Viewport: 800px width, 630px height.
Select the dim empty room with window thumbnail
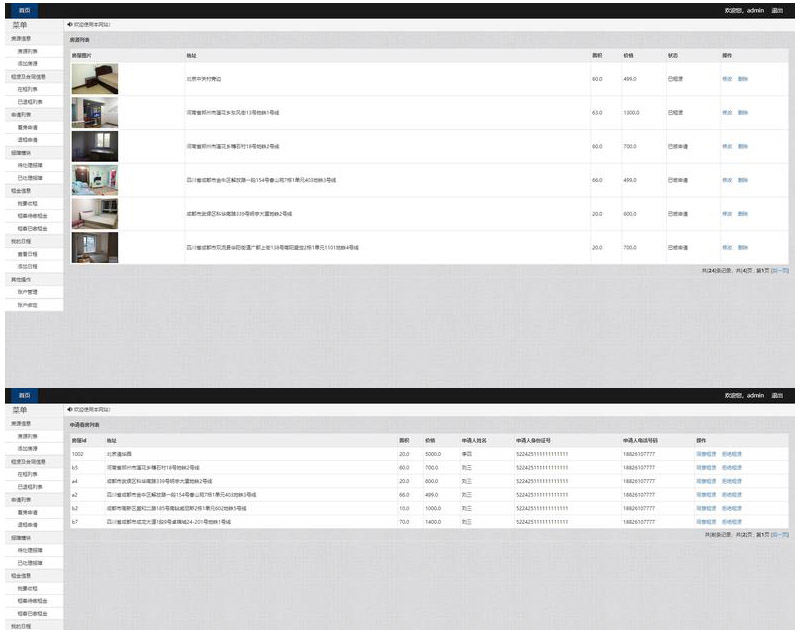(x=95, y=146)
